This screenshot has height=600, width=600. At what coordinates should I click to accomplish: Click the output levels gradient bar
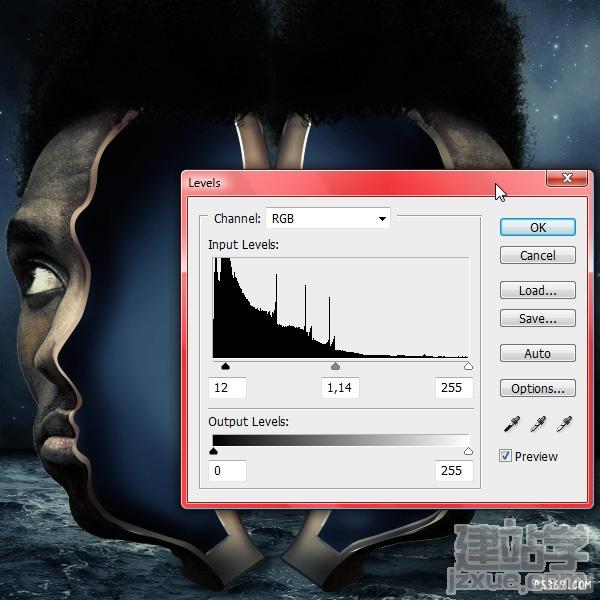point(341,440)
